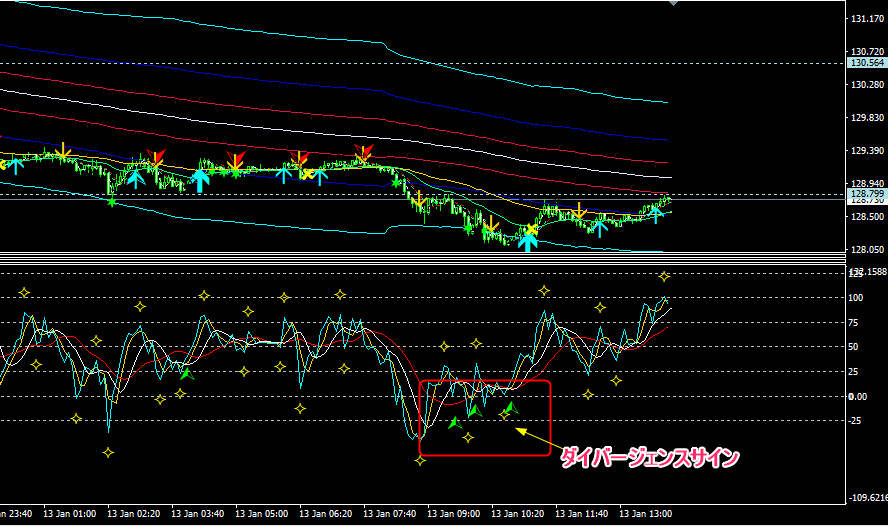Click the 0.00 level on the oscillator scale
The image size is (888, 527).
(857, 396)
